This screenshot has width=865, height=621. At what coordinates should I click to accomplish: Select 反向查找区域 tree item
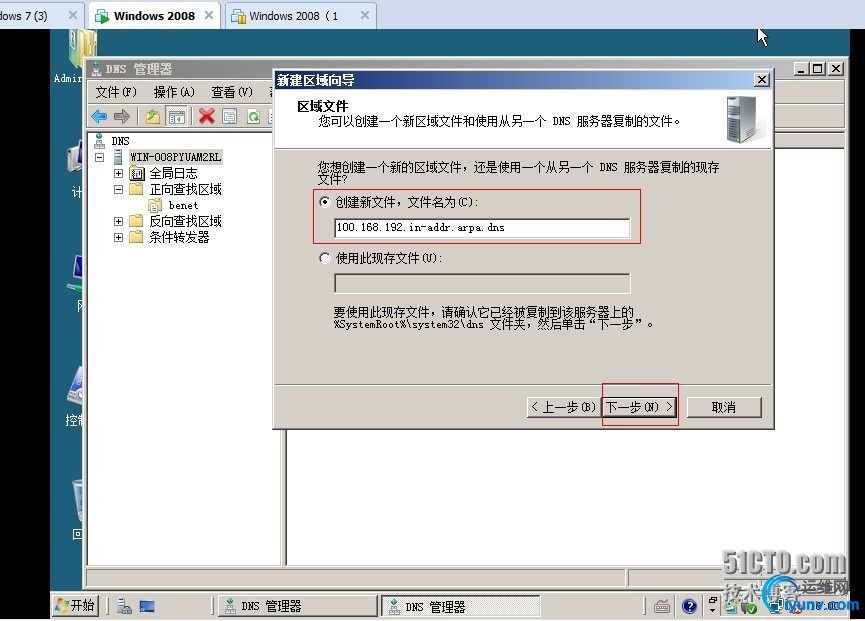click(x=185, y=221)
